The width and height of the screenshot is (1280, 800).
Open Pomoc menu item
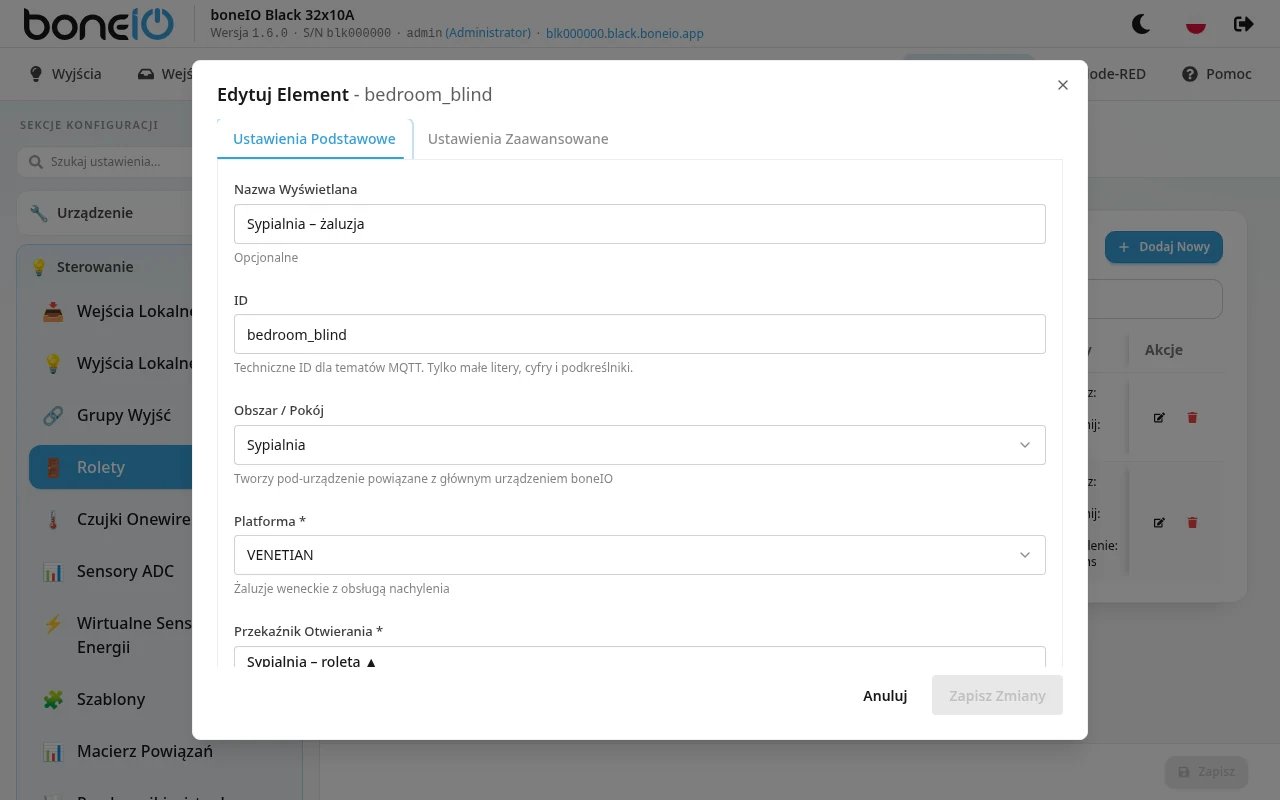[x=1217, y=74]
